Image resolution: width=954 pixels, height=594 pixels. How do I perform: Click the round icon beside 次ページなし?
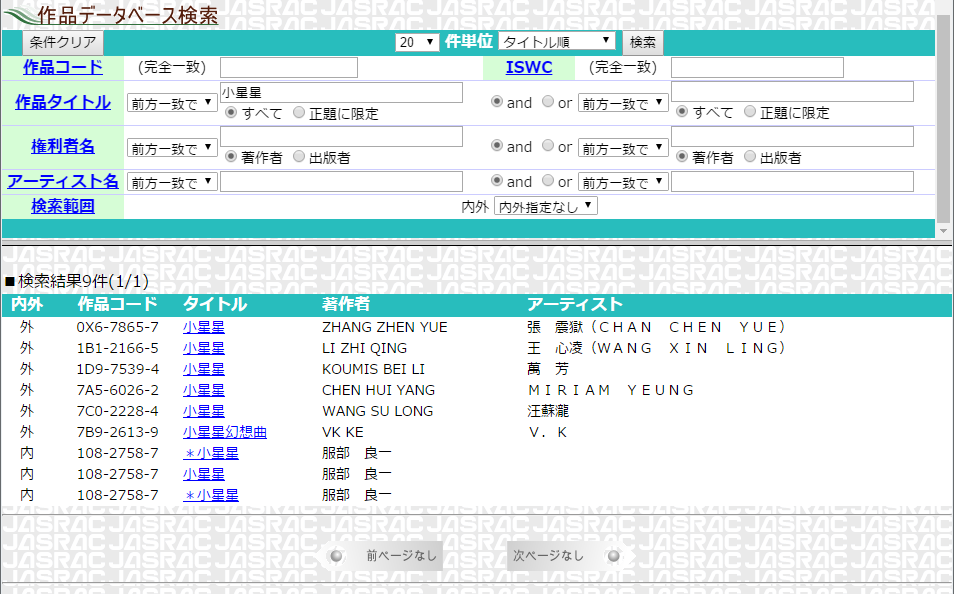coord(613,556)
